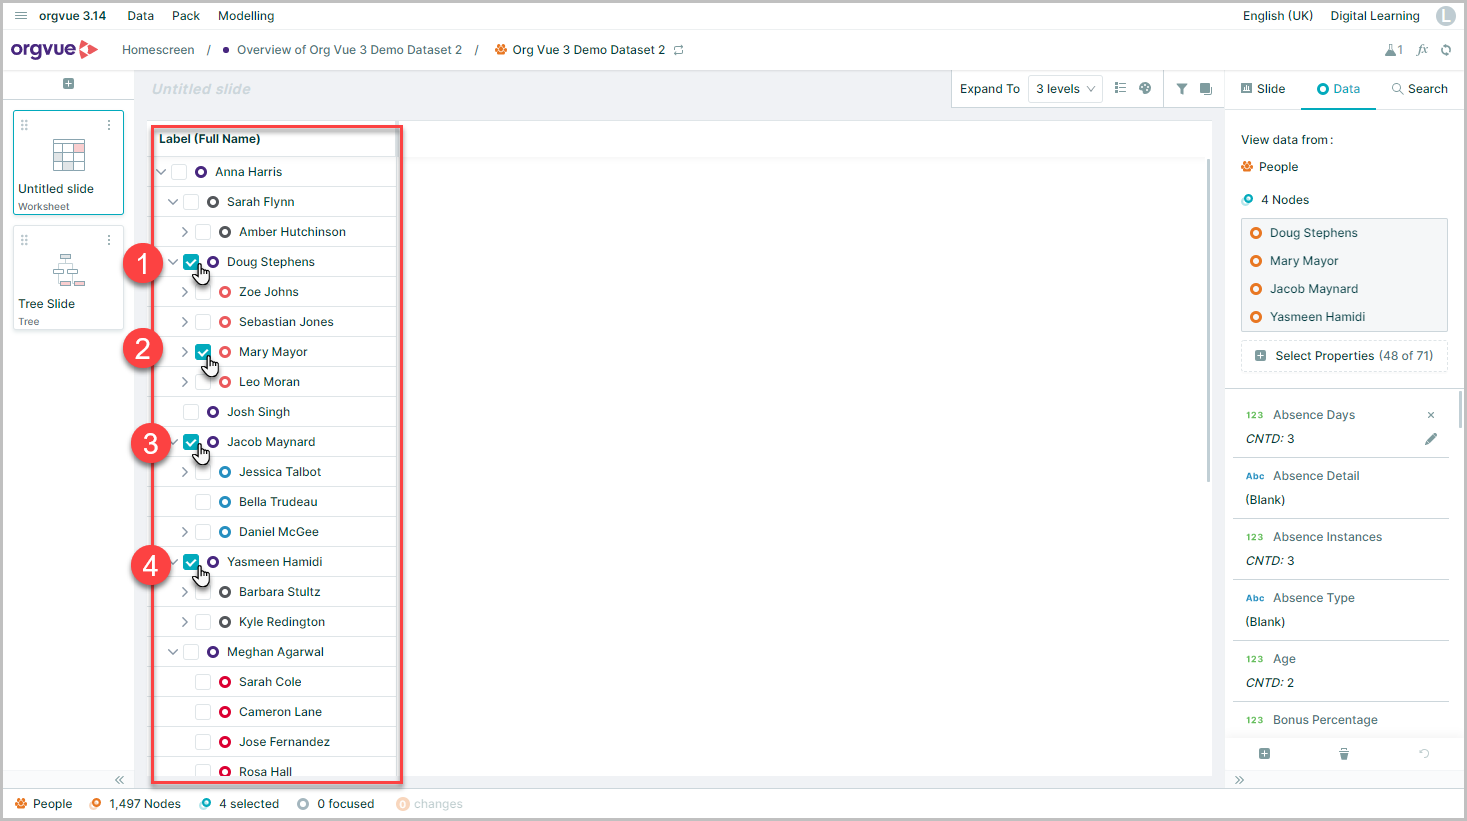Viewport: 1467px width, 821px height.
Task: Tick the checkbox for Meghan Agarwal
Action: 191,652
